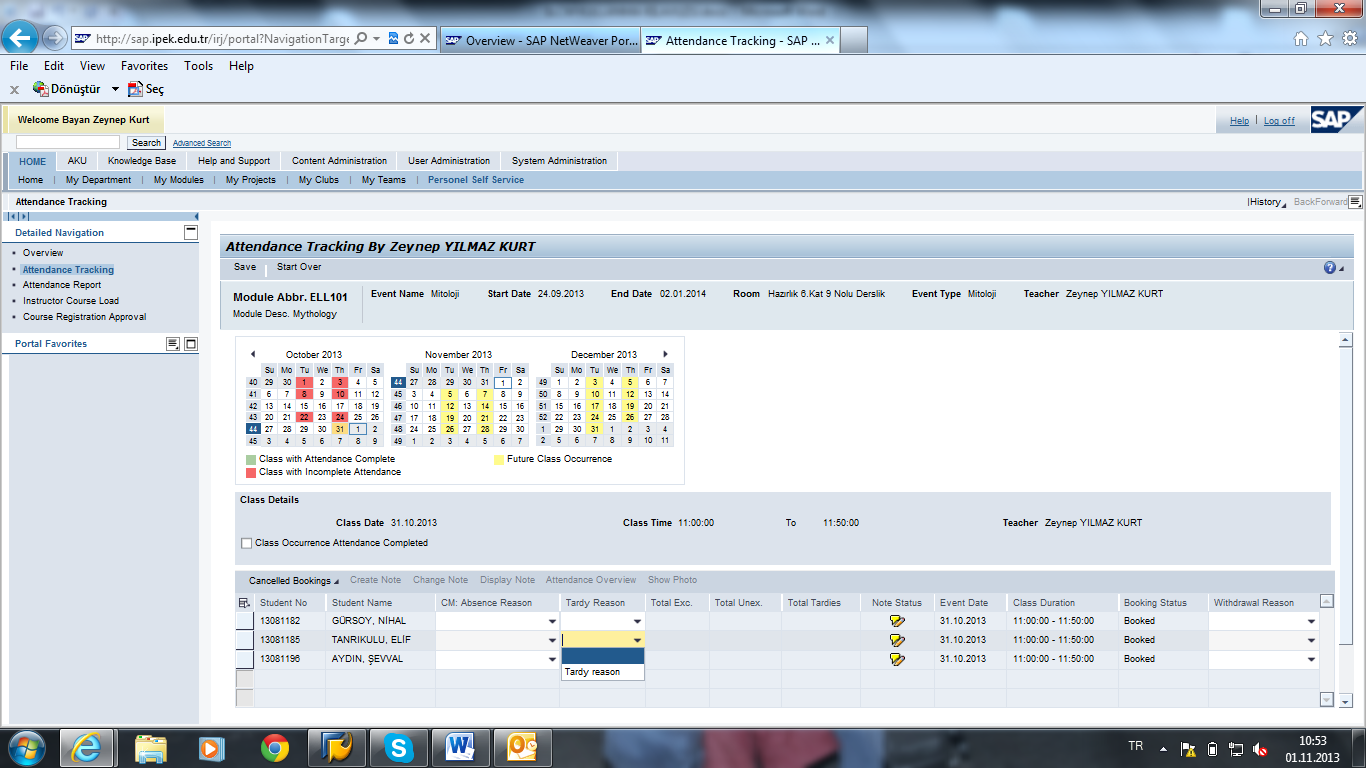Click the Save button
The width and height of the screenshot is (1366, 768).
(245, 267)
